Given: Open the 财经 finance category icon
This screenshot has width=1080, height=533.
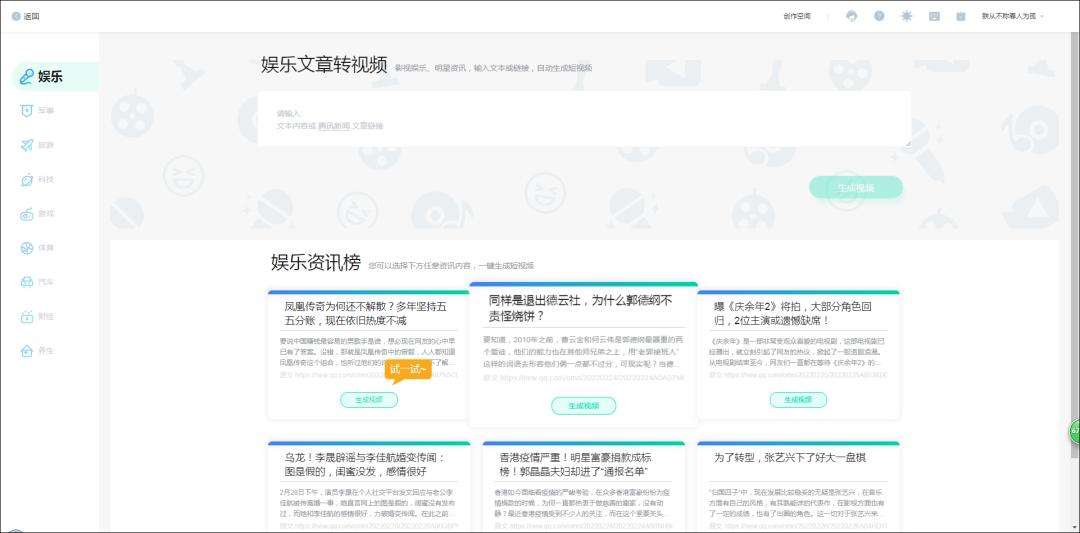Looking at the screenshot, I should (27, 317).
